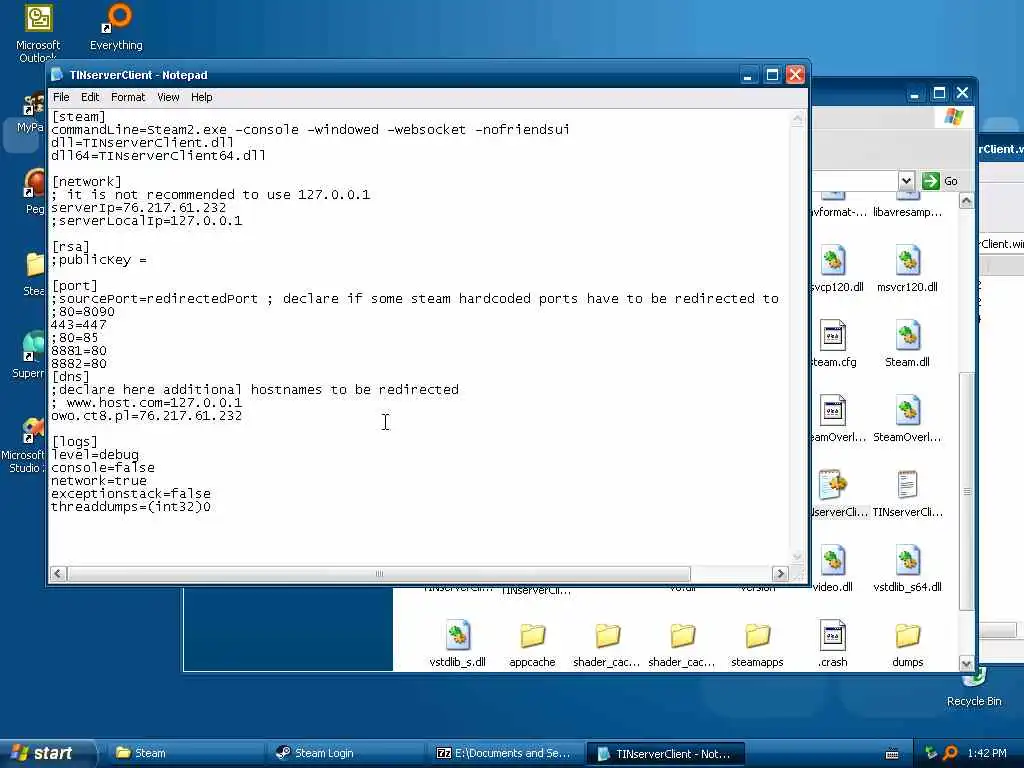Viewport: 1024px width, 768px height.
Task: Open the View menu in Notepad
Action: (x=168, y=97)
